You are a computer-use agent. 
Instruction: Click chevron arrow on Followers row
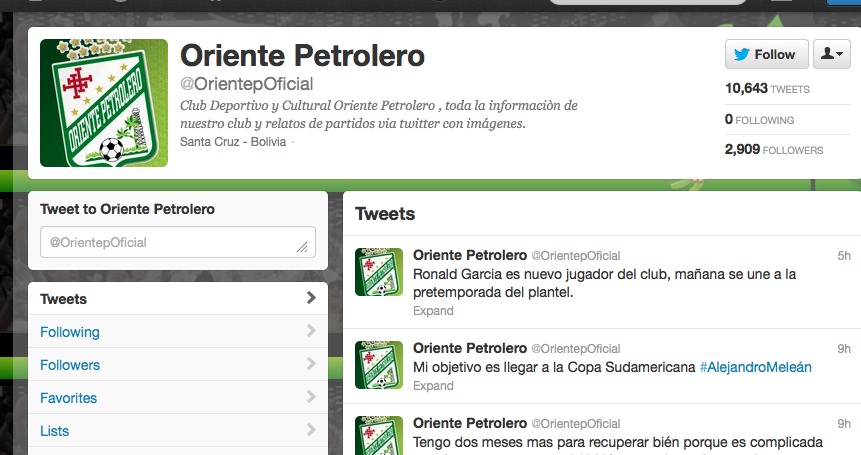tap(311, 363)
